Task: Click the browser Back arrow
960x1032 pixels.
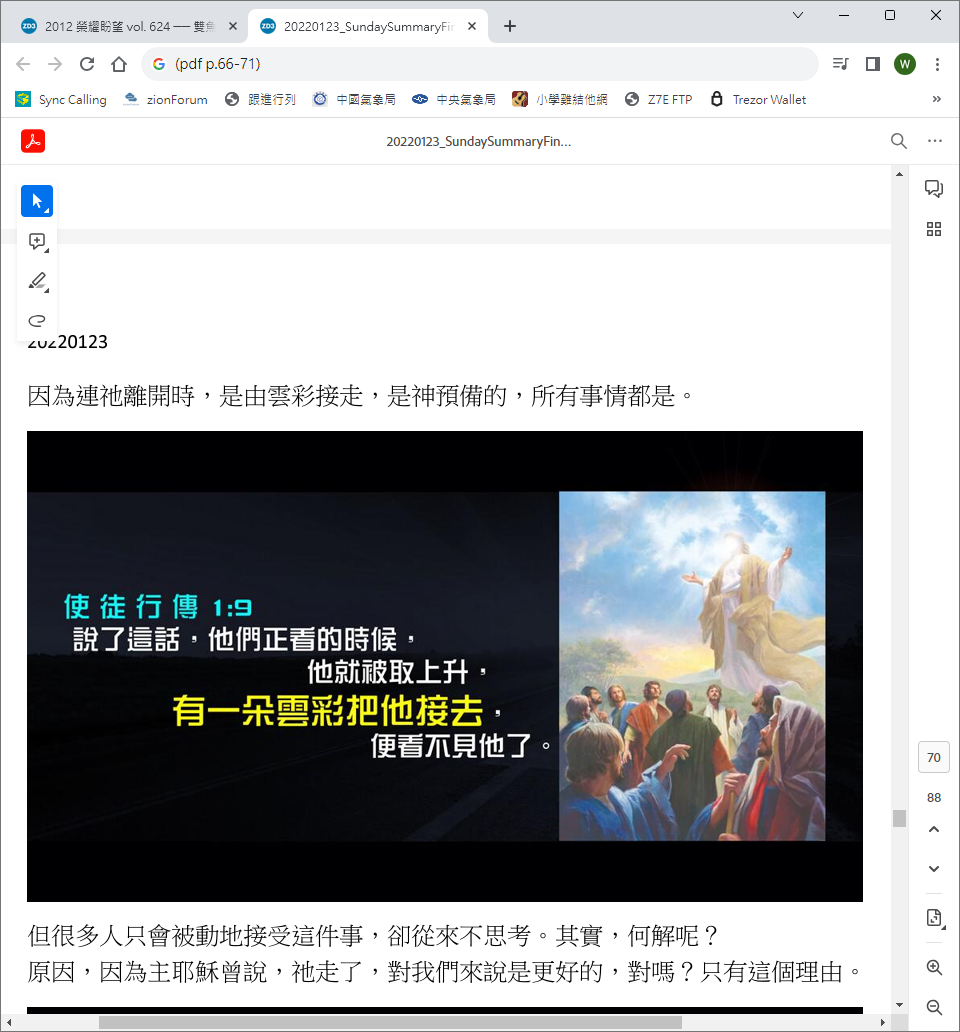Action: (x=23, y=64)
